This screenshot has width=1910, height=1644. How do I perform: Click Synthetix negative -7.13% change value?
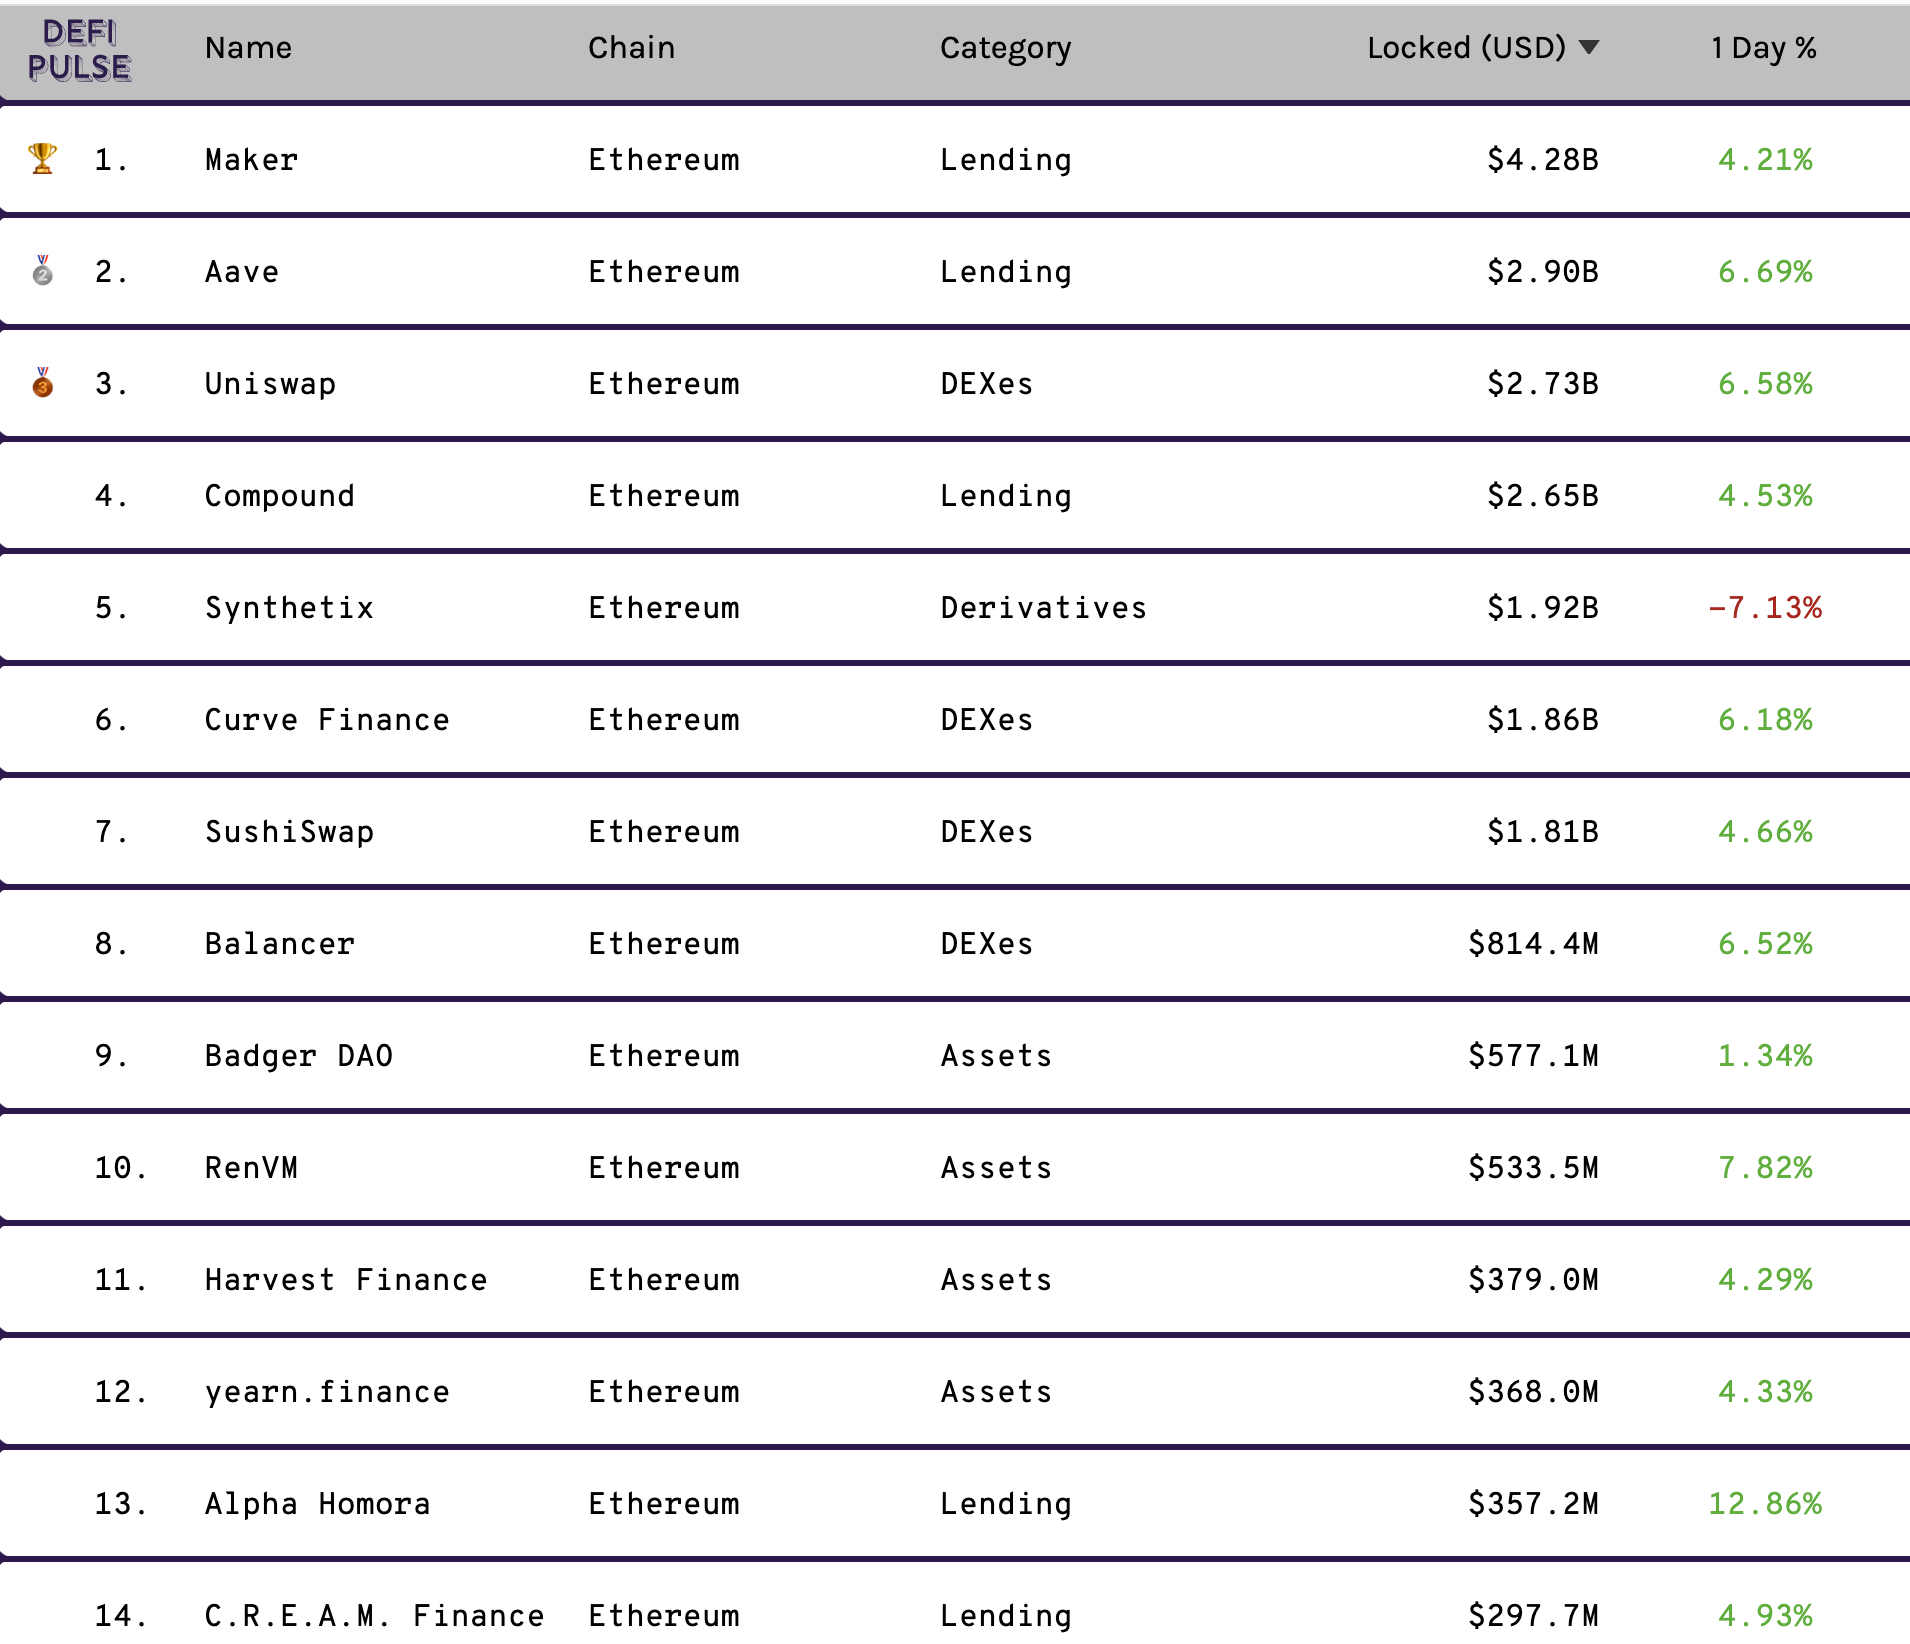click(1765, 608)
